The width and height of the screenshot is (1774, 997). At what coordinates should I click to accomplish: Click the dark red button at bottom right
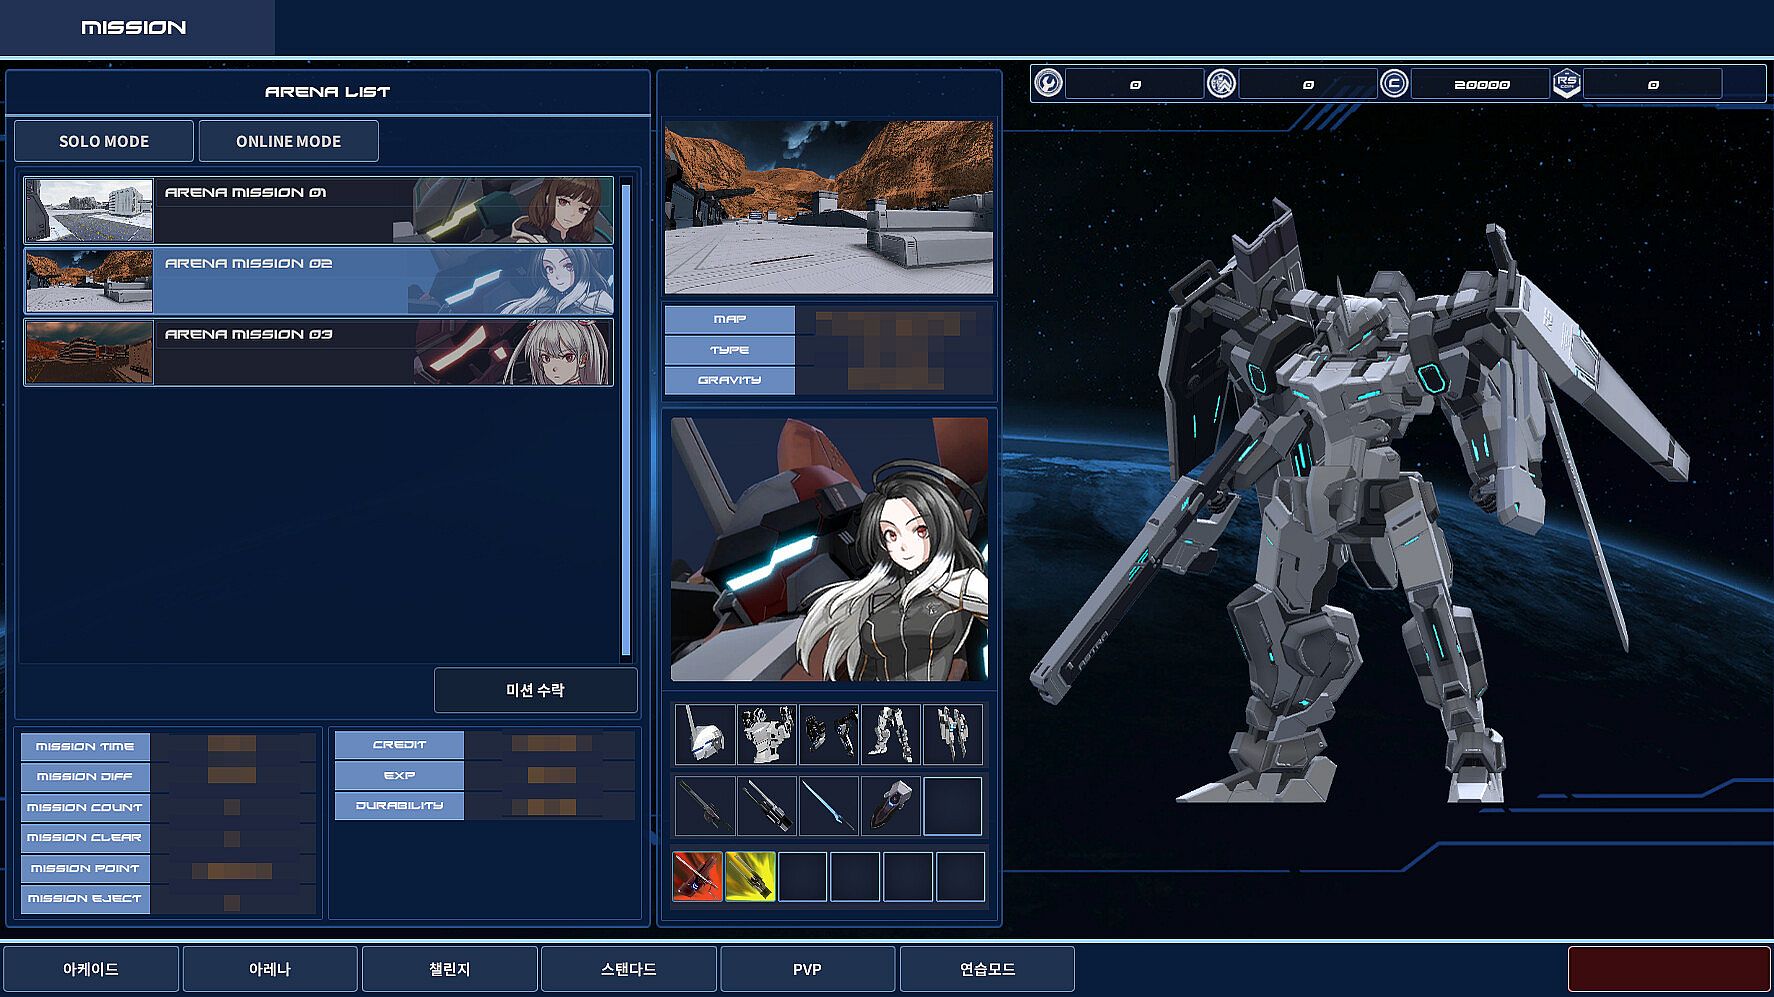[1669, 969]
